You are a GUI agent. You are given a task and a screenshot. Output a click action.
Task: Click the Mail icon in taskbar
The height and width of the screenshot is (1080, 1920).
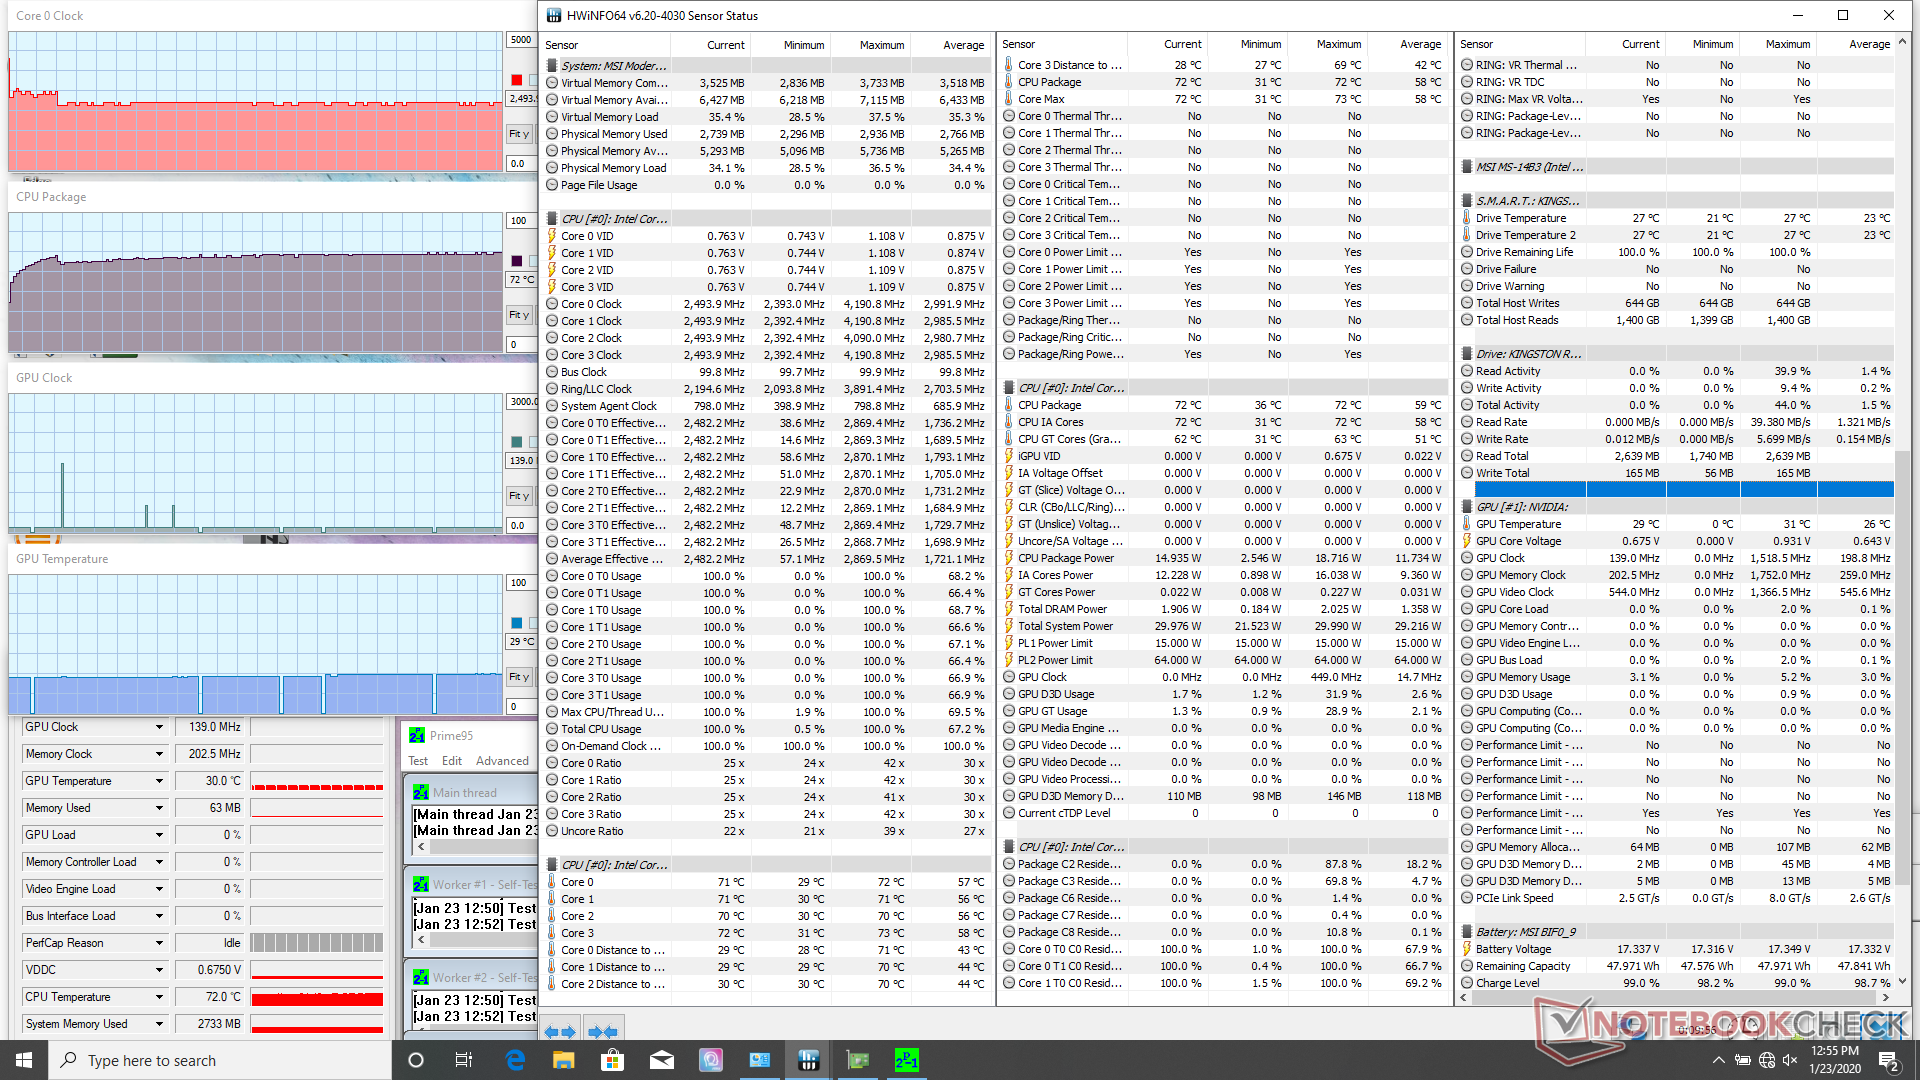[661, 1060]
